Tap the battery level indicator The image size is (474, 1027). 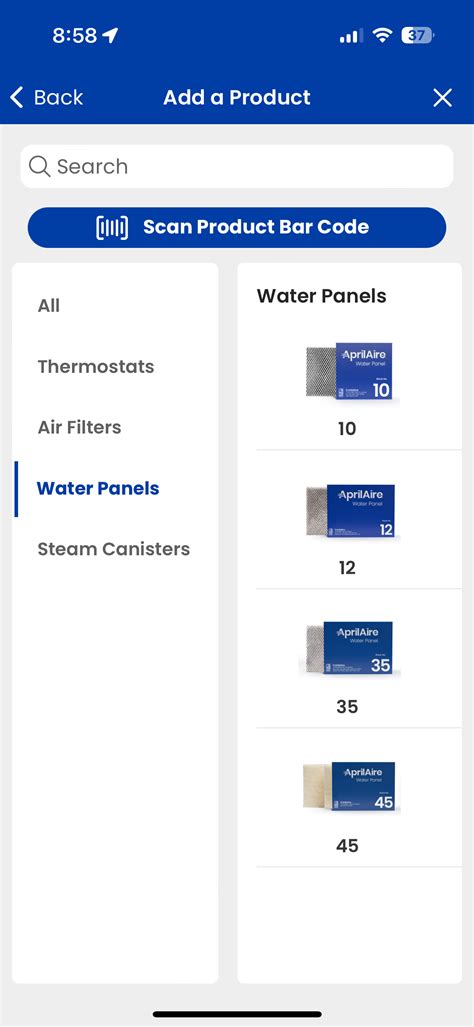pos(417,35)
